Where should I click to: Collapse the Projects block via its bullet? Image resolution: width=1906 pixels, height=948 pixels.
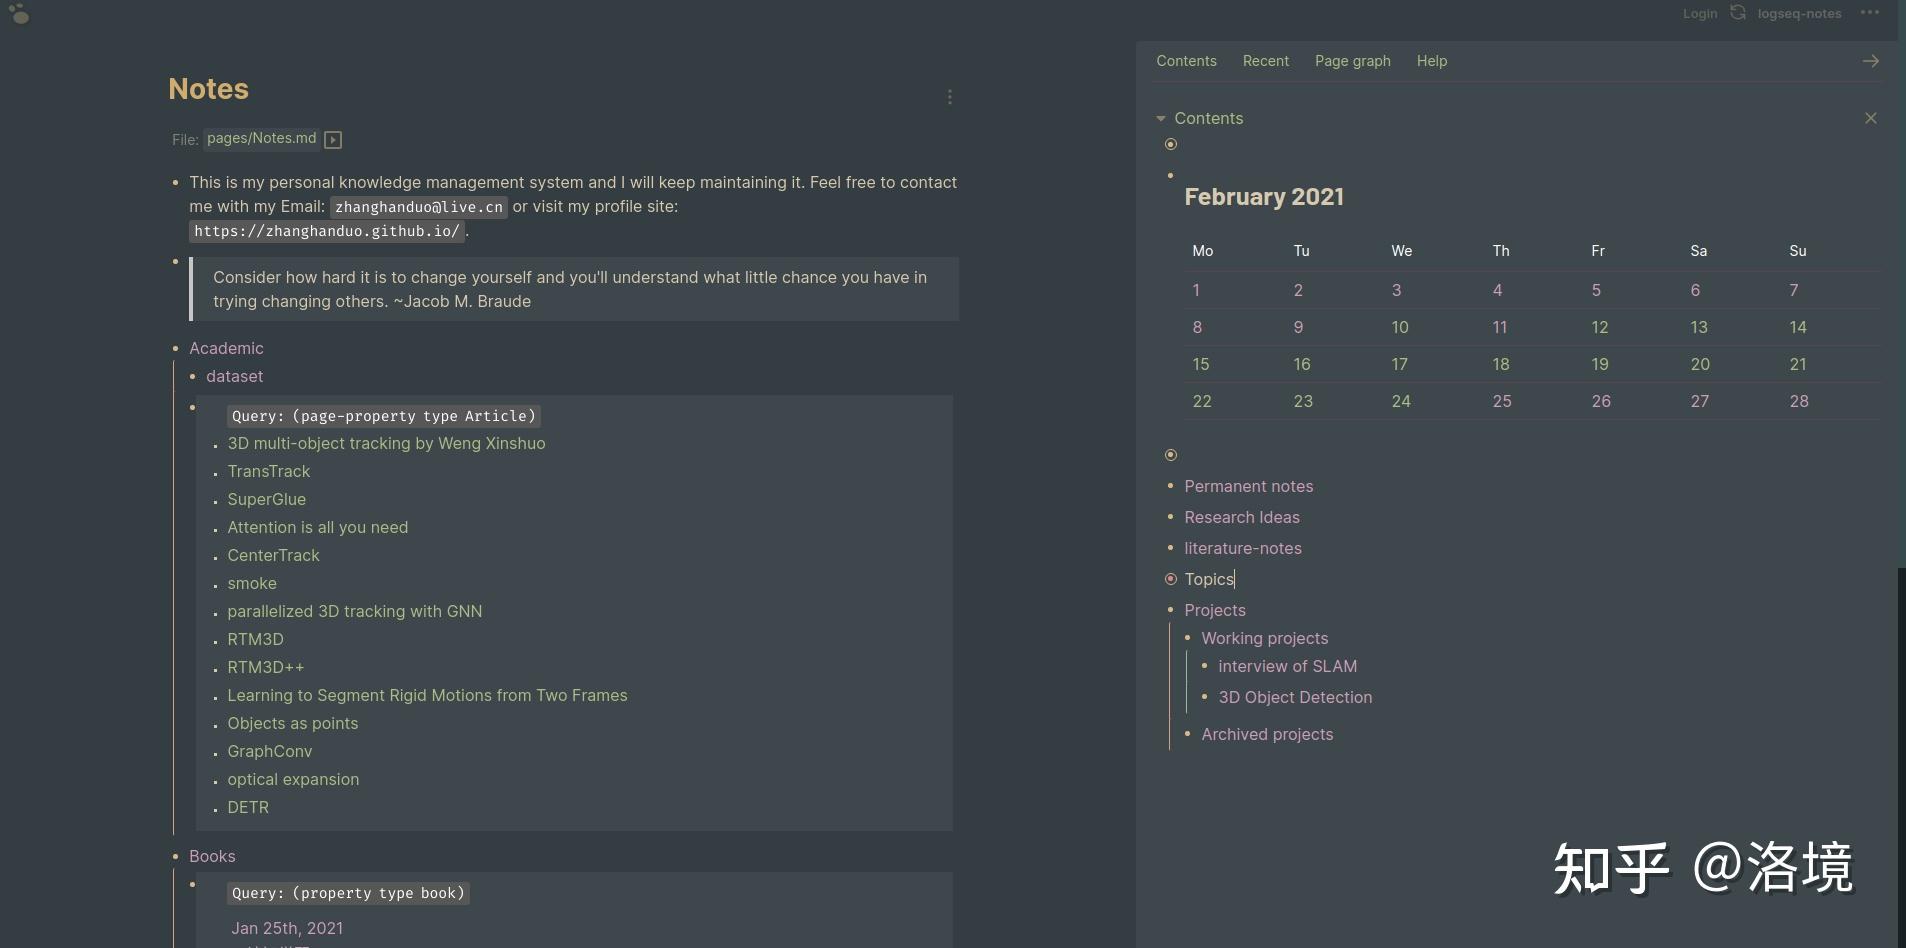[x=1170, y=610]
